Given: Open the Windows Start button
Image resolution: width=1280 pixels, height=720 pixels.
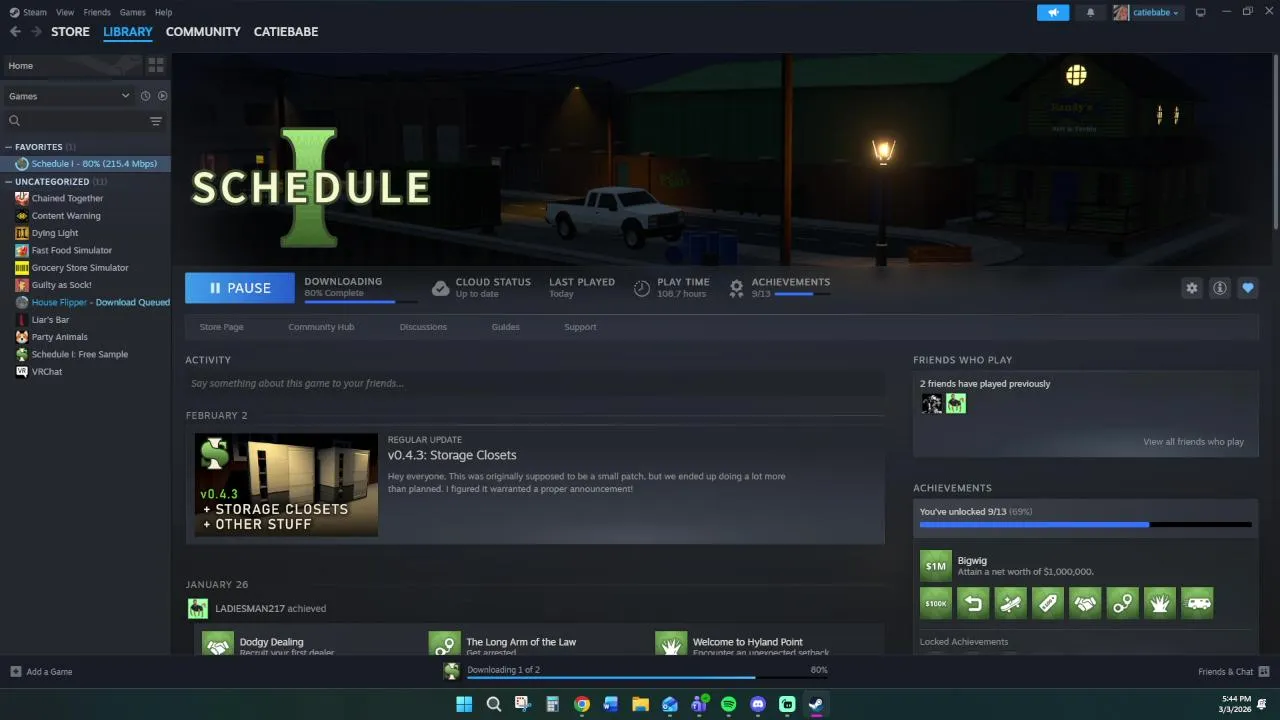Looking at the screenshot, I should click(464, 704).
